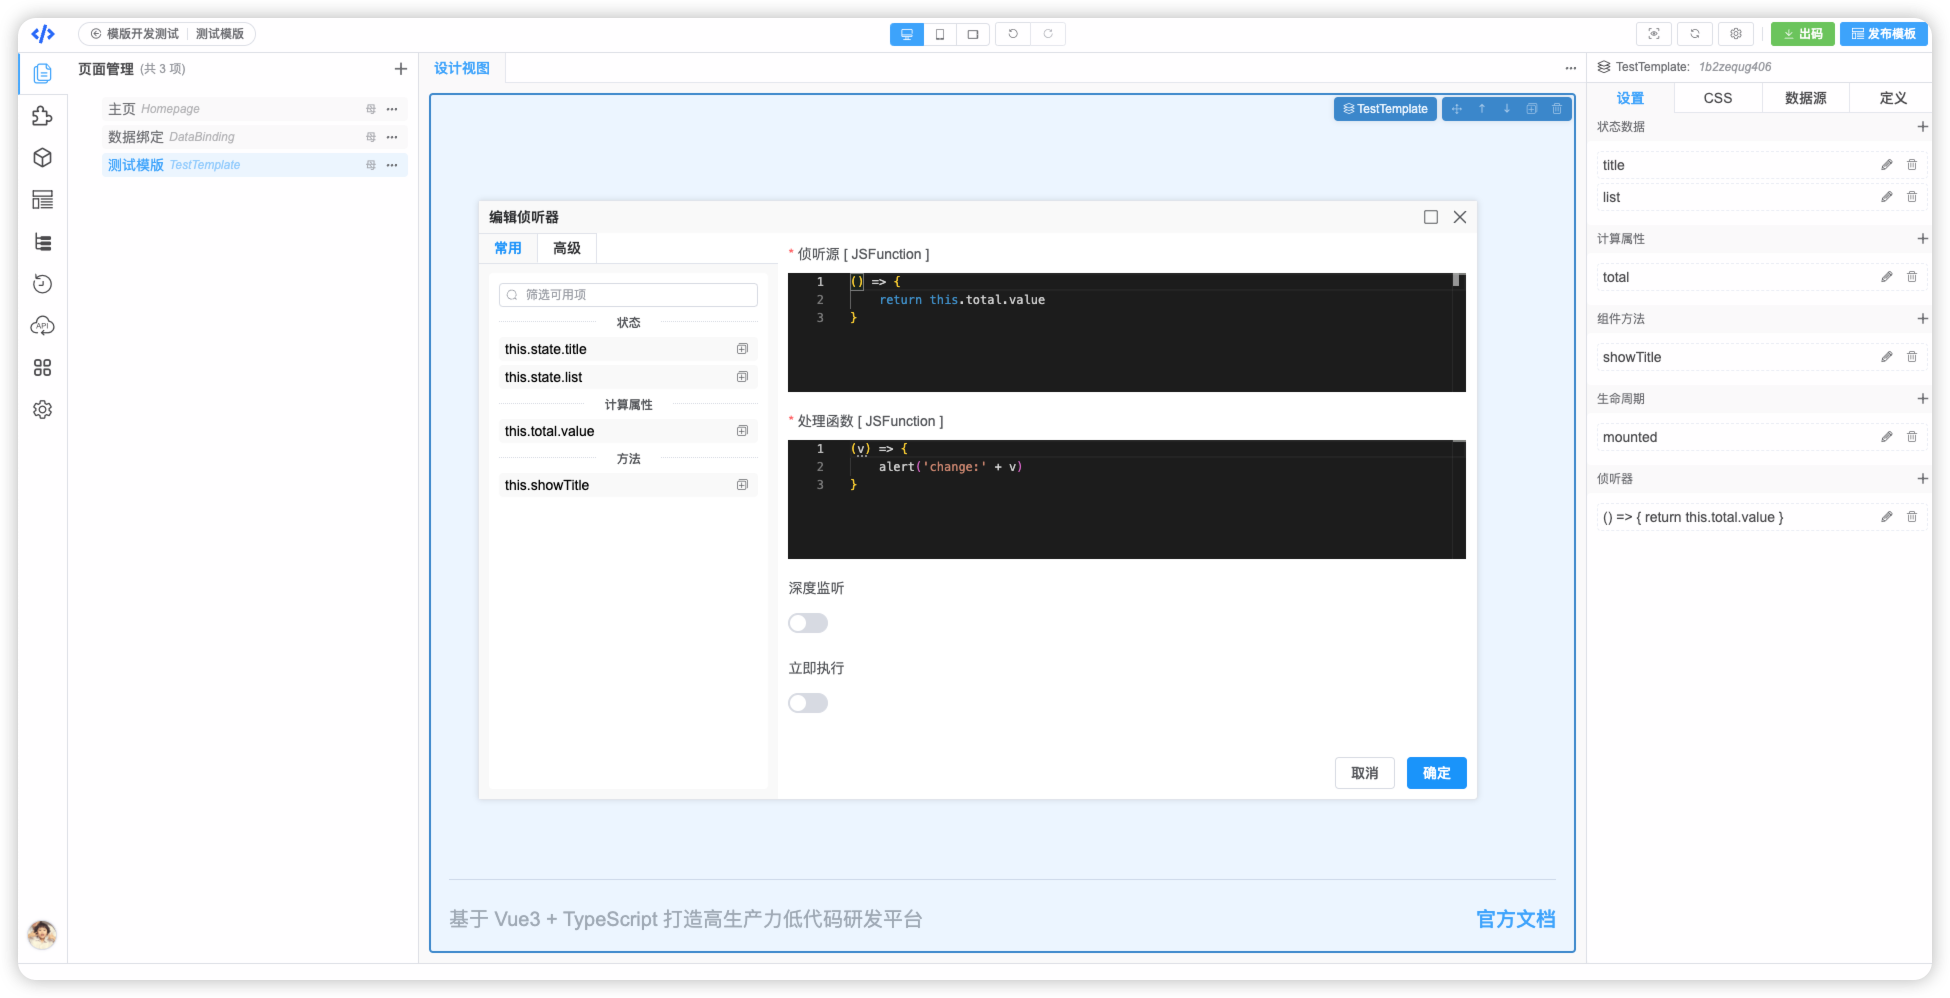1950x998 pixels.
Task: Open the outline tree sidebar icon
Action: coord(42,242)
